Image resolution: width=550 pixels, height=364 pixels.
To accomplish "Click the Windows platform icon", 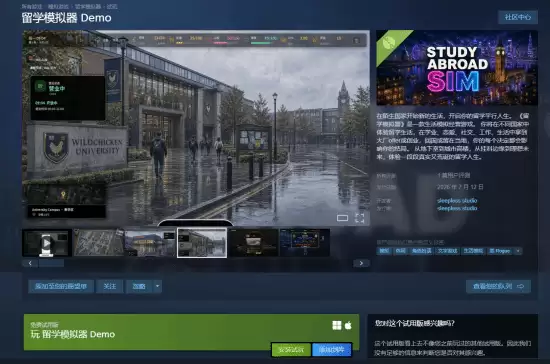I will pos(337,325).
